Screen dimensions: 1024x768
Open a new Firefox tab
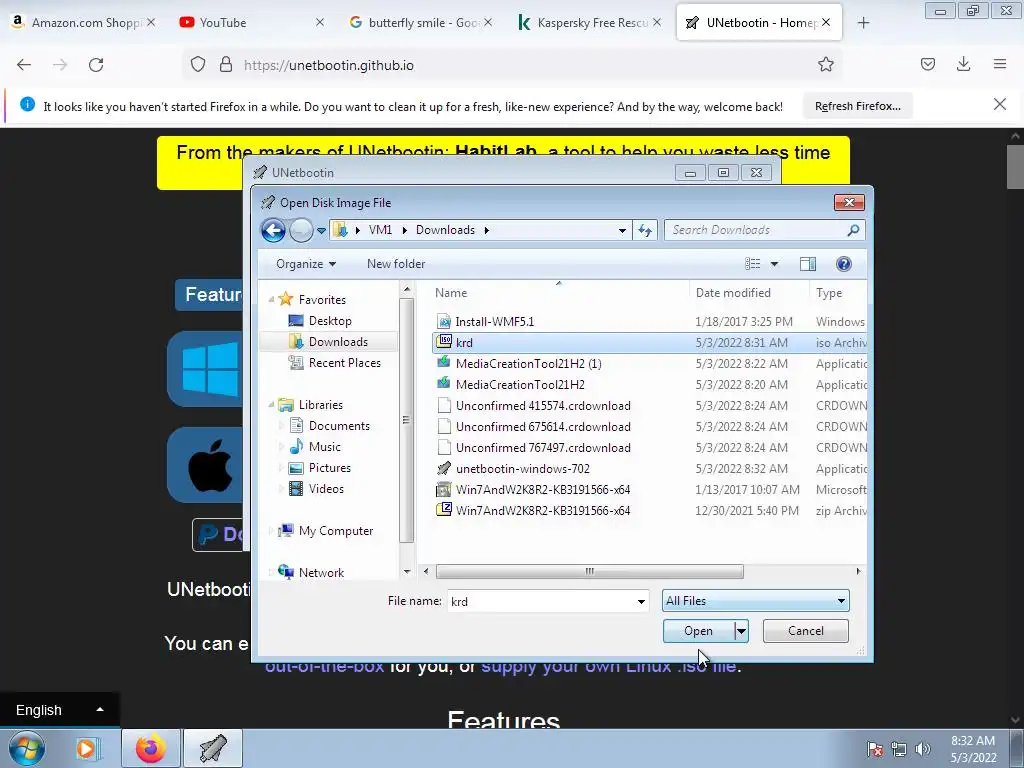coord(863,23)
